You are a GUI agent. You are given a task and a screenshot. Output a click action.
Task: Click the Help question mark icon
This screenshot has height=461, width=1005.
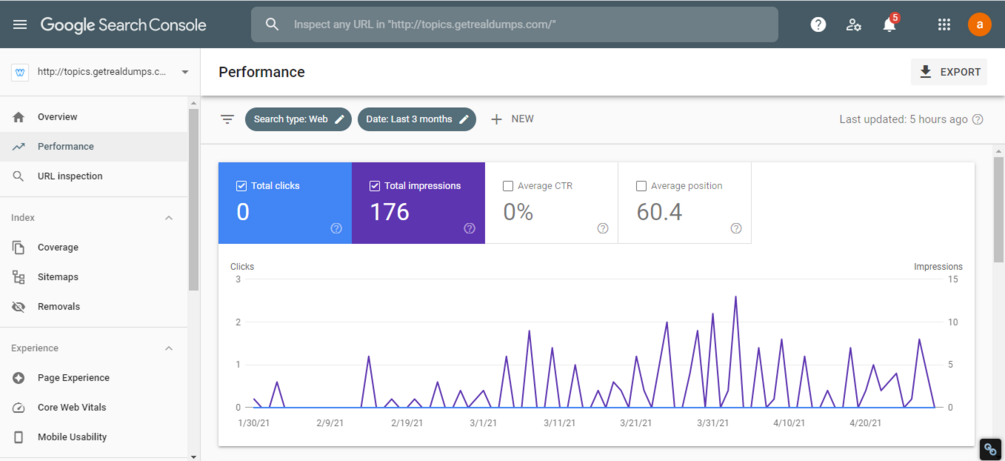point(818,24)
